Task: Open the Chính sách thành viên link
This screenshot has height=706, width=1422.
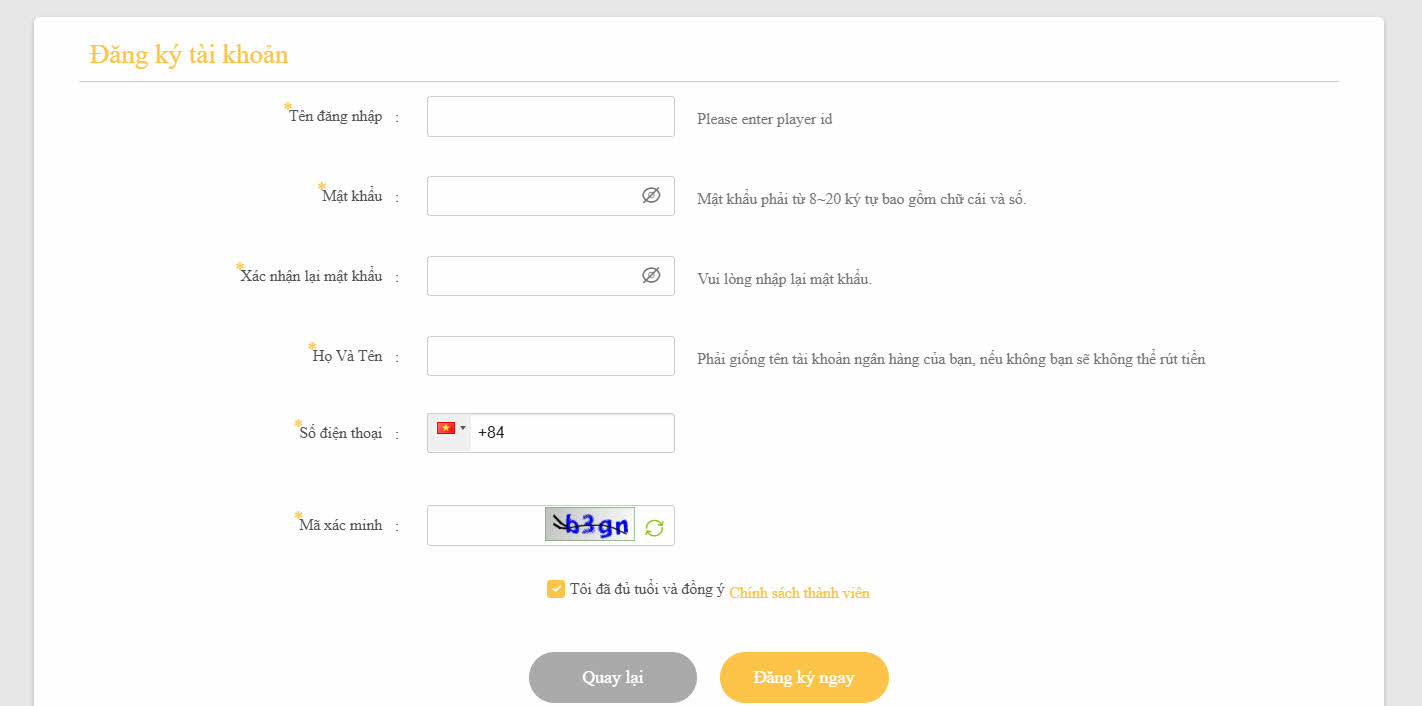Action: pos(799,593)
